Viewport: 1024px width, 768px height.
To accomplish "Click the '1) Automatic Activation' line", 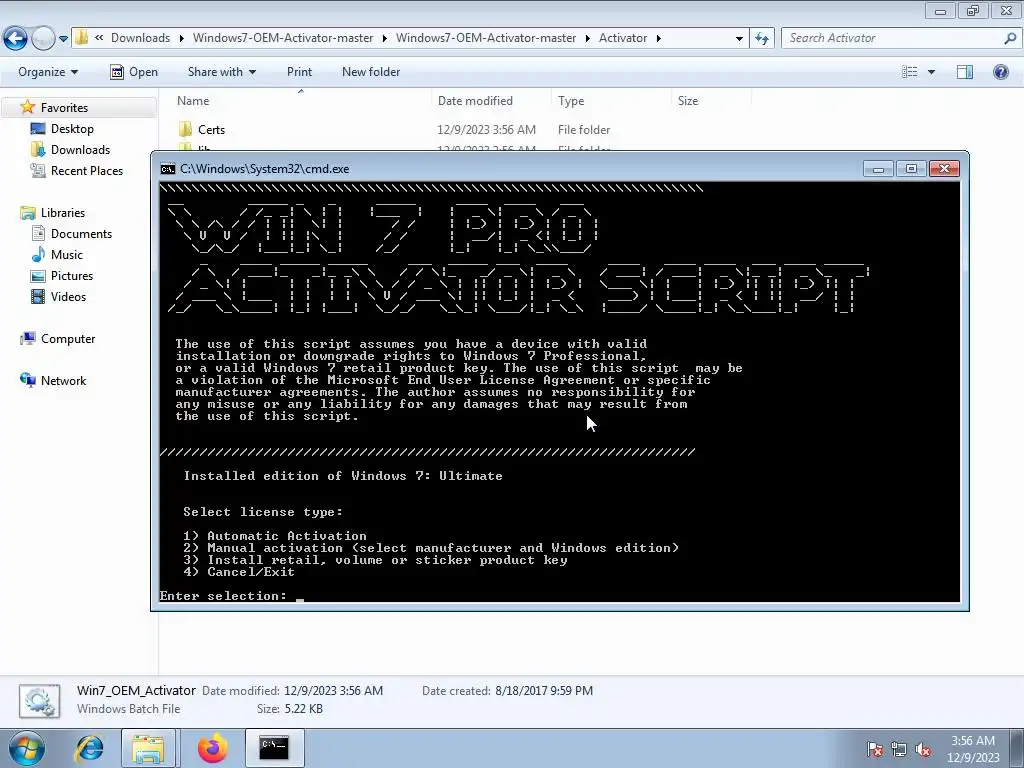I will (x=275, y=536).
